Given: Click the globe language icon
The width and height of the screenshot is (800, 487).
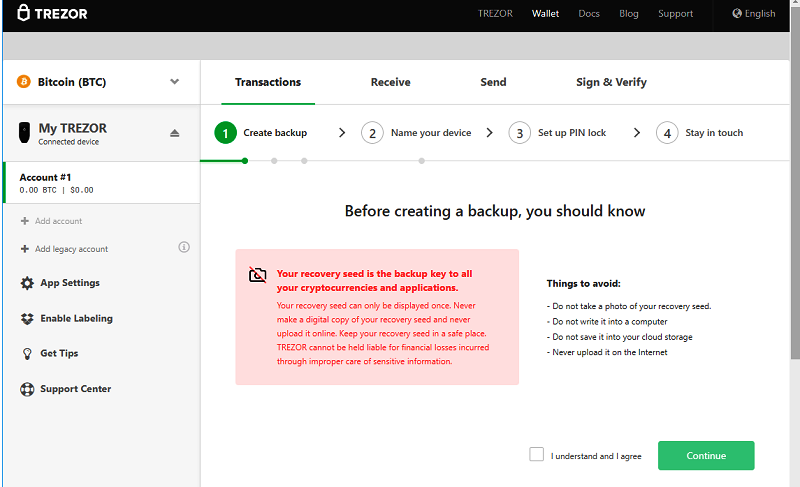Looking at the screenshot, I should click(737, 13).
